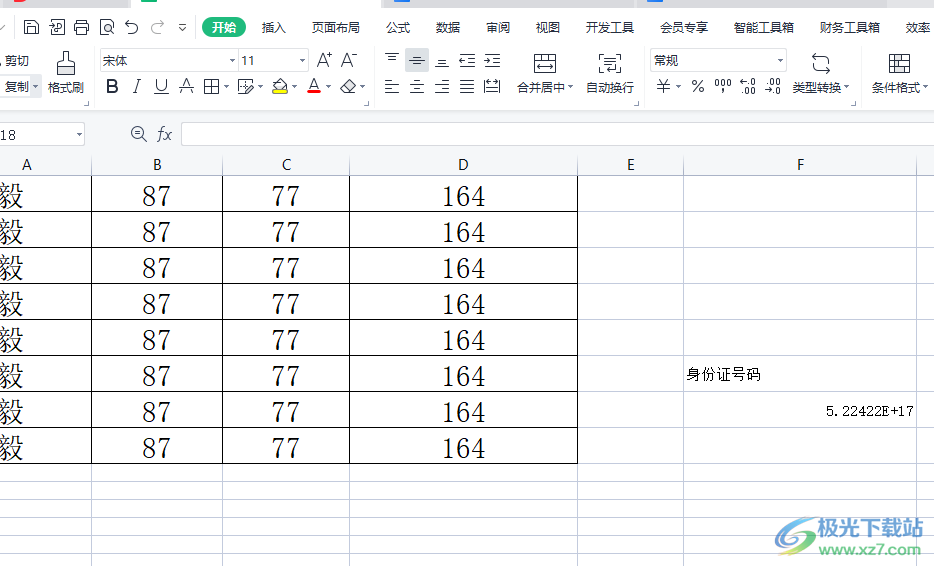Align text right
The height and width of the screenshot is (566, 934).
pyautogui.click(x=442, y=87)
